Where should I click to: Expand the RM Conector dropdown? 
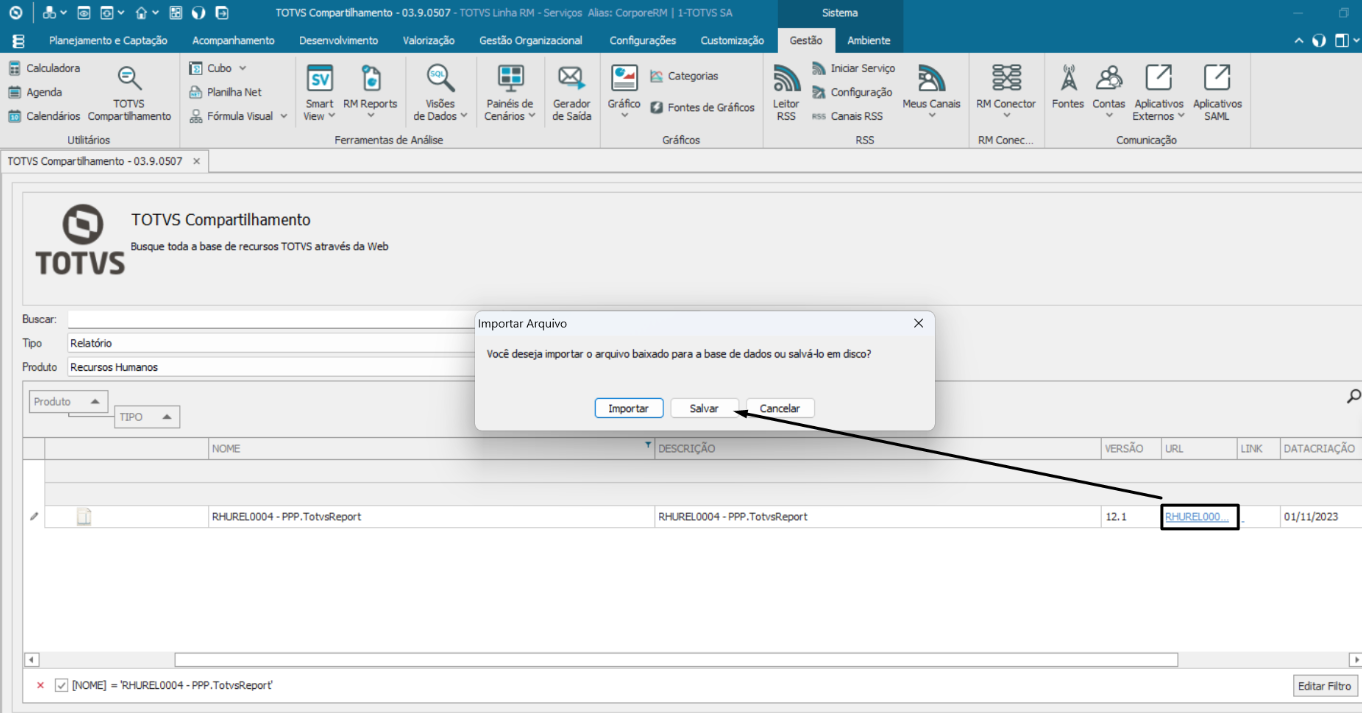(1006, 116)
